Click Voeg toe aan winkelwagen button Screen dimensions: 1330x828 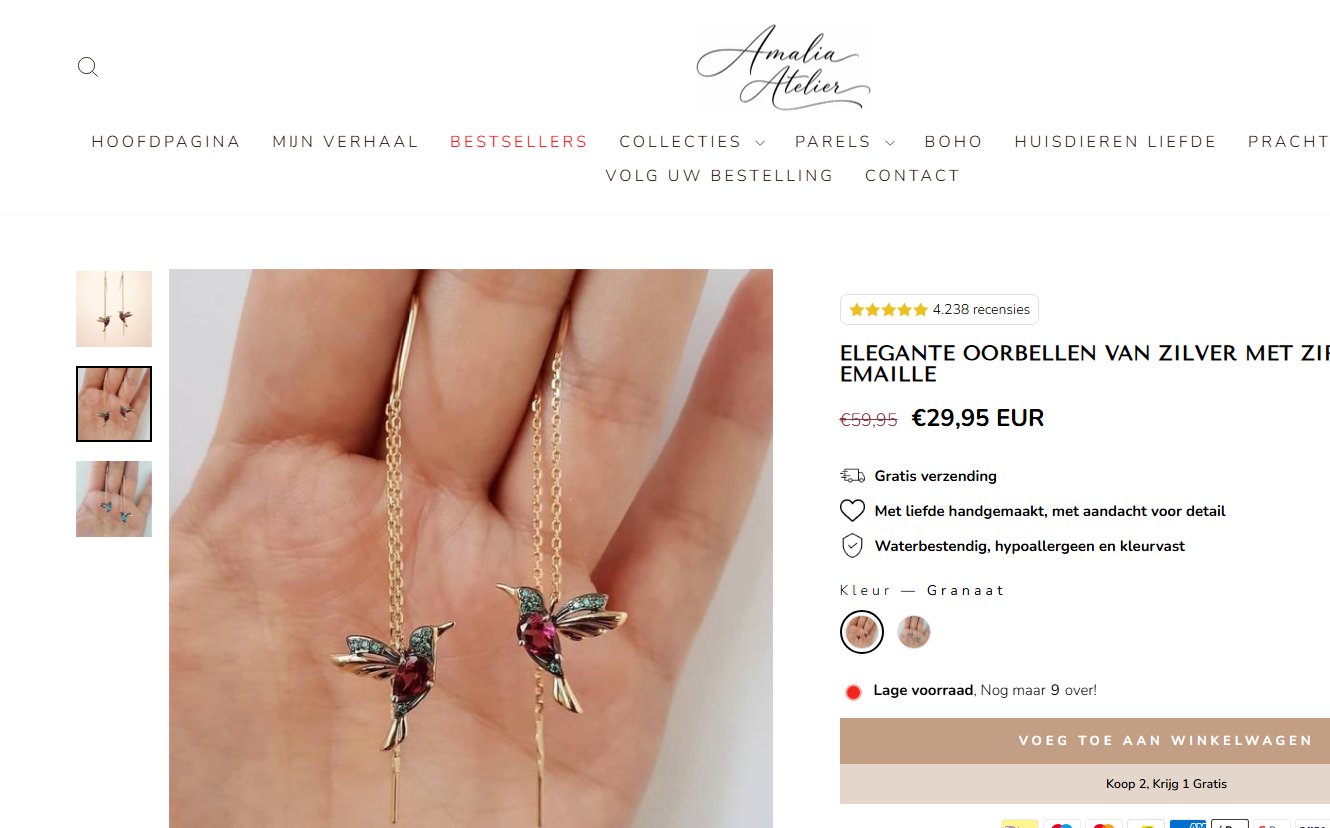tap(1085, 741)
